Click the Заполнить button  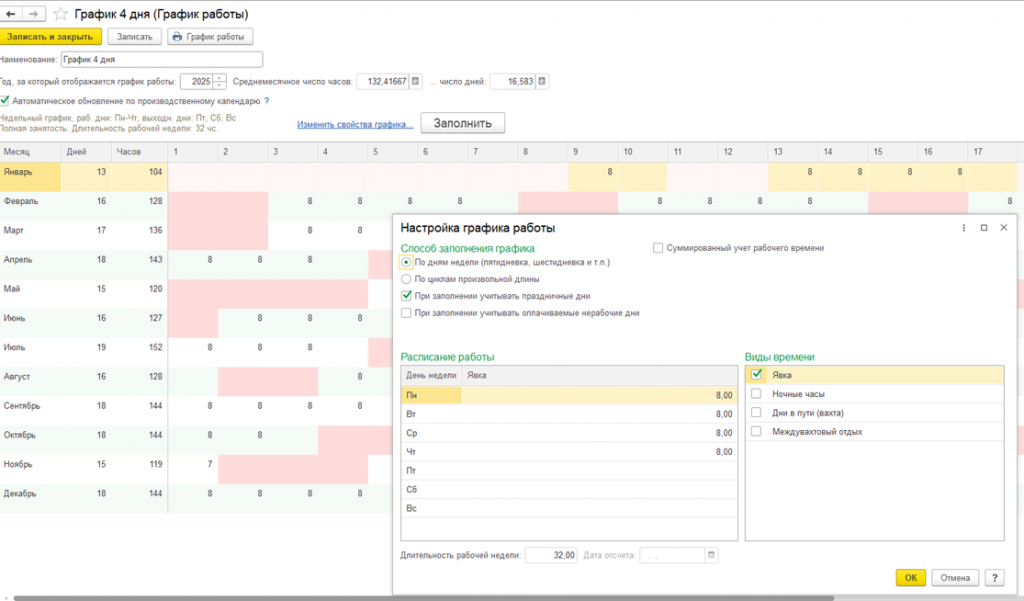[462, 123]
